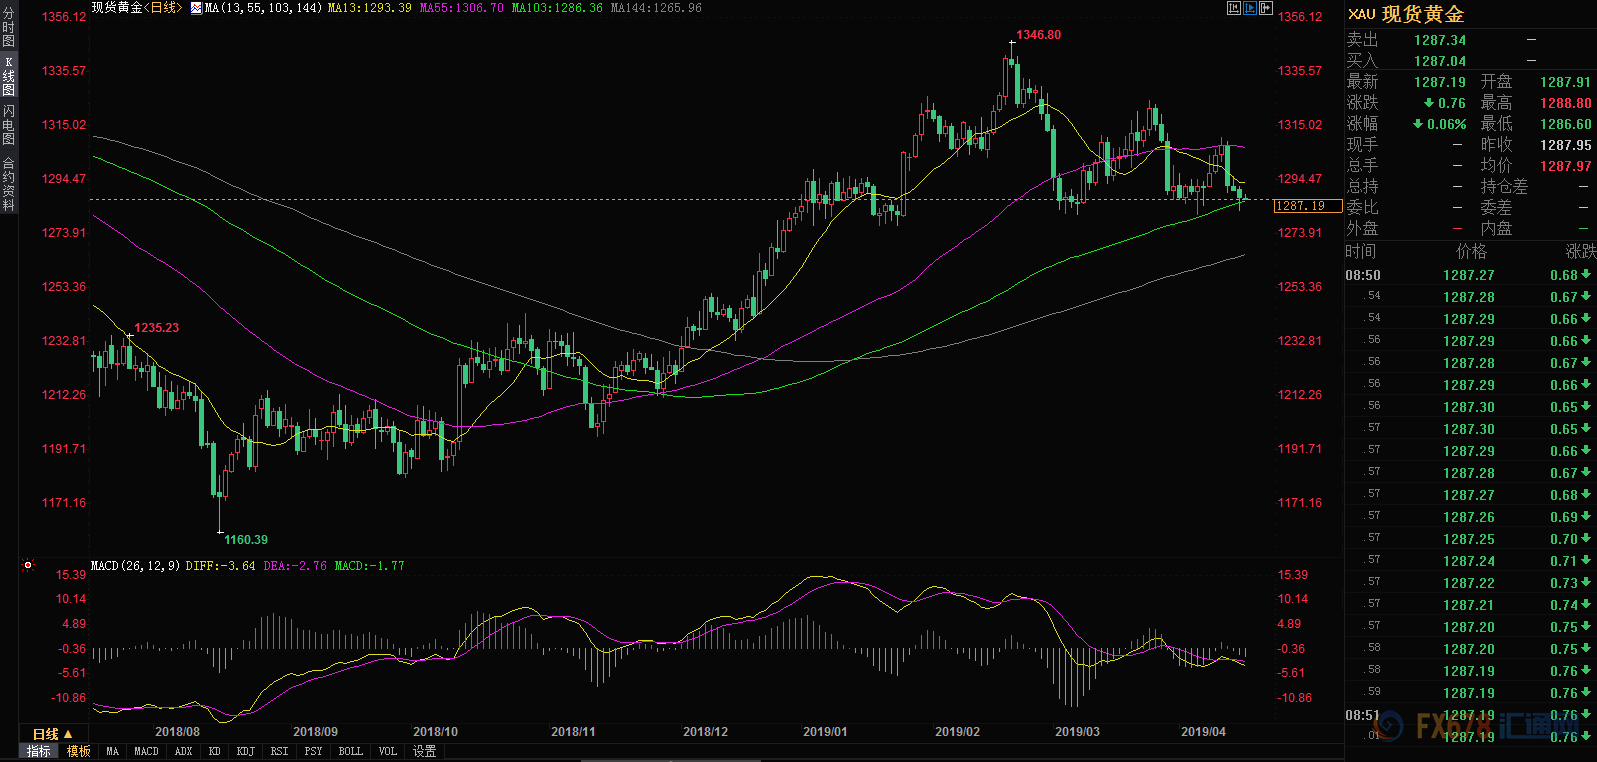Viewport: 1597px width, 762px height.
Task: Click the 1160.39 low price marker
Action: (x=245, y=540)
